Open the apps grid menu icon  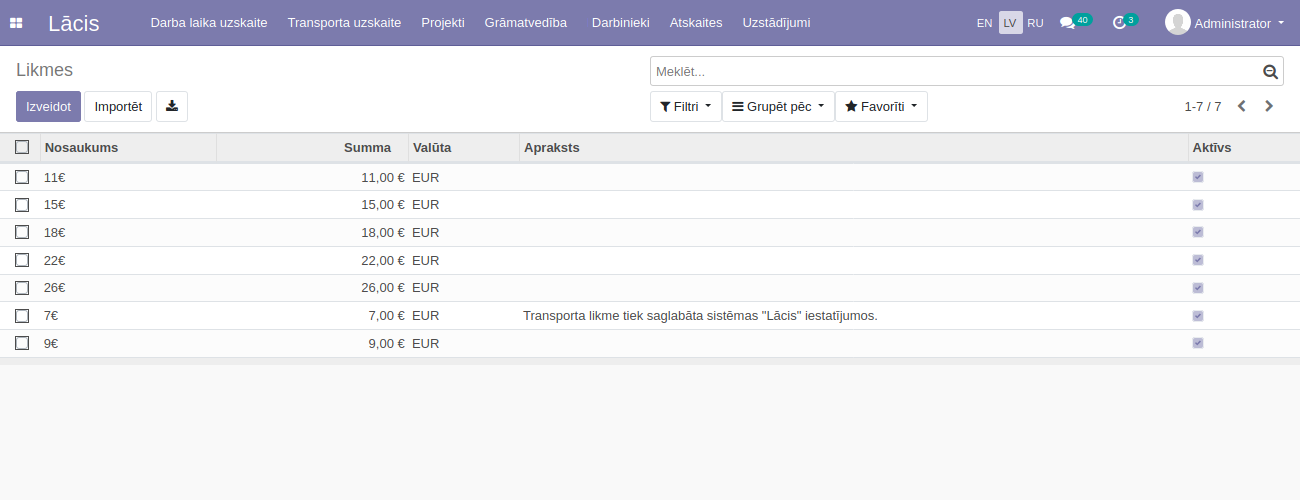click(16, 23)
